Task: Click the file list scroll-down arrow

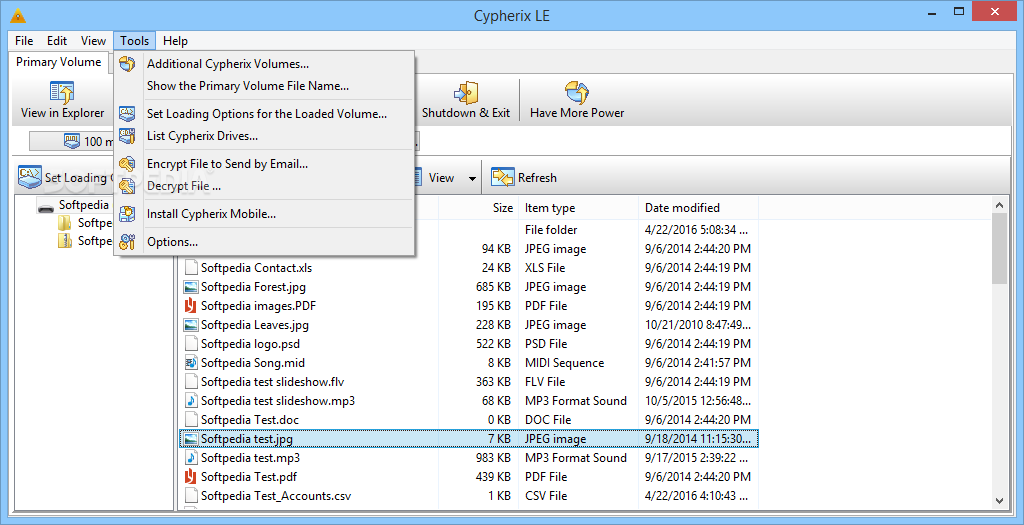Action: click(x=999, y=501)
